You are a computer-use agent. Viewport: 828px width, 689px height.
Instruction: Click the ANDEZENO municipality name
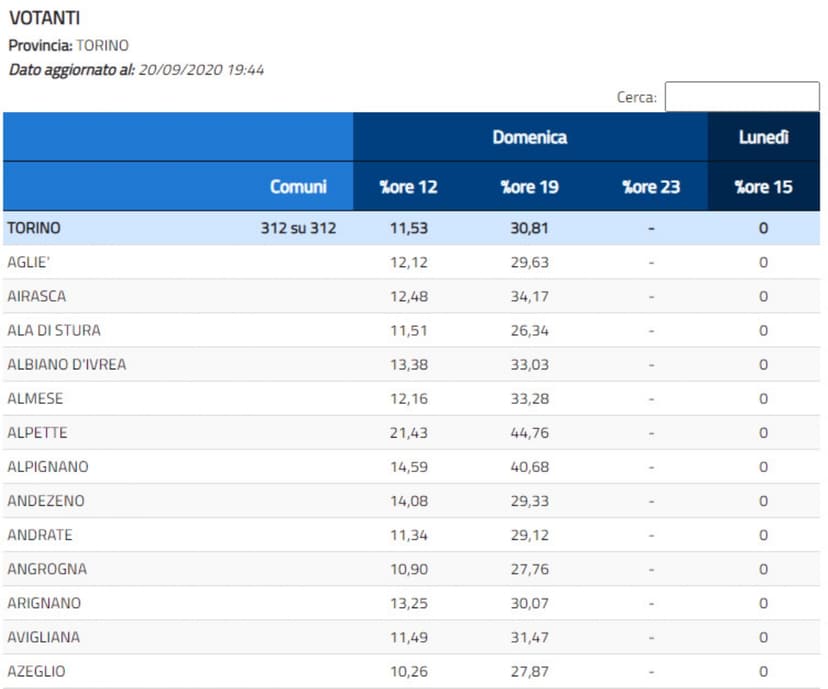click(x=45, y=501)
